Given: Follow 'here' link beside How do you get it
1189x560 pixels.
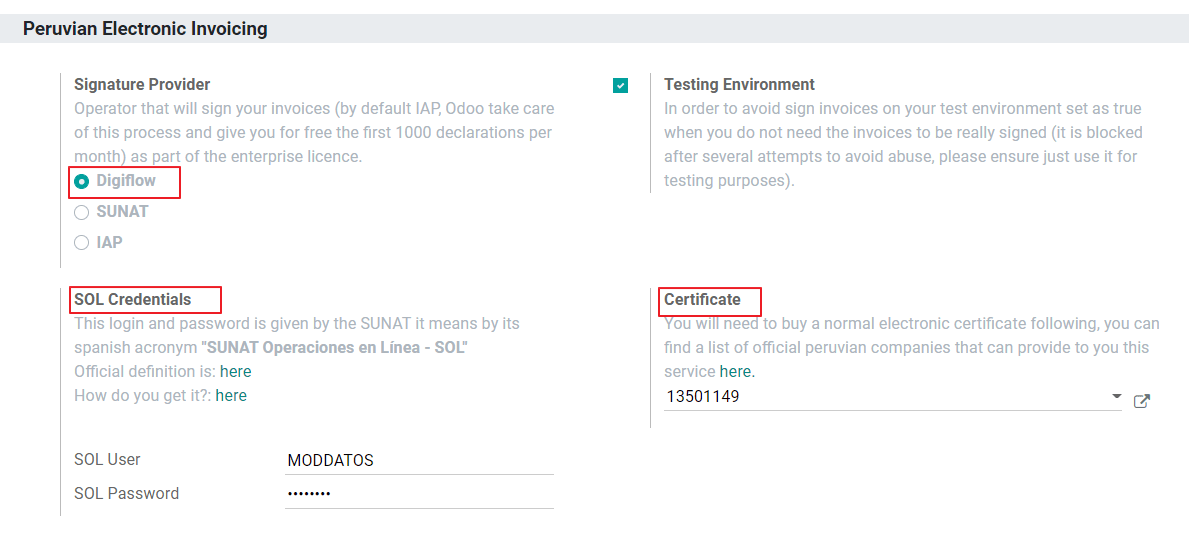Looking at the screenshot, I should pos(231,396).
